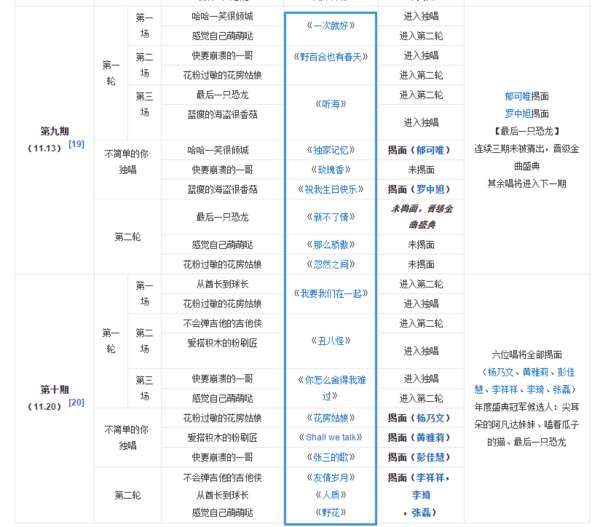Screen dimensions: 600x527
Task: Click 李祥祥 in the episode ten remarks list
Action: pos(505,389)
